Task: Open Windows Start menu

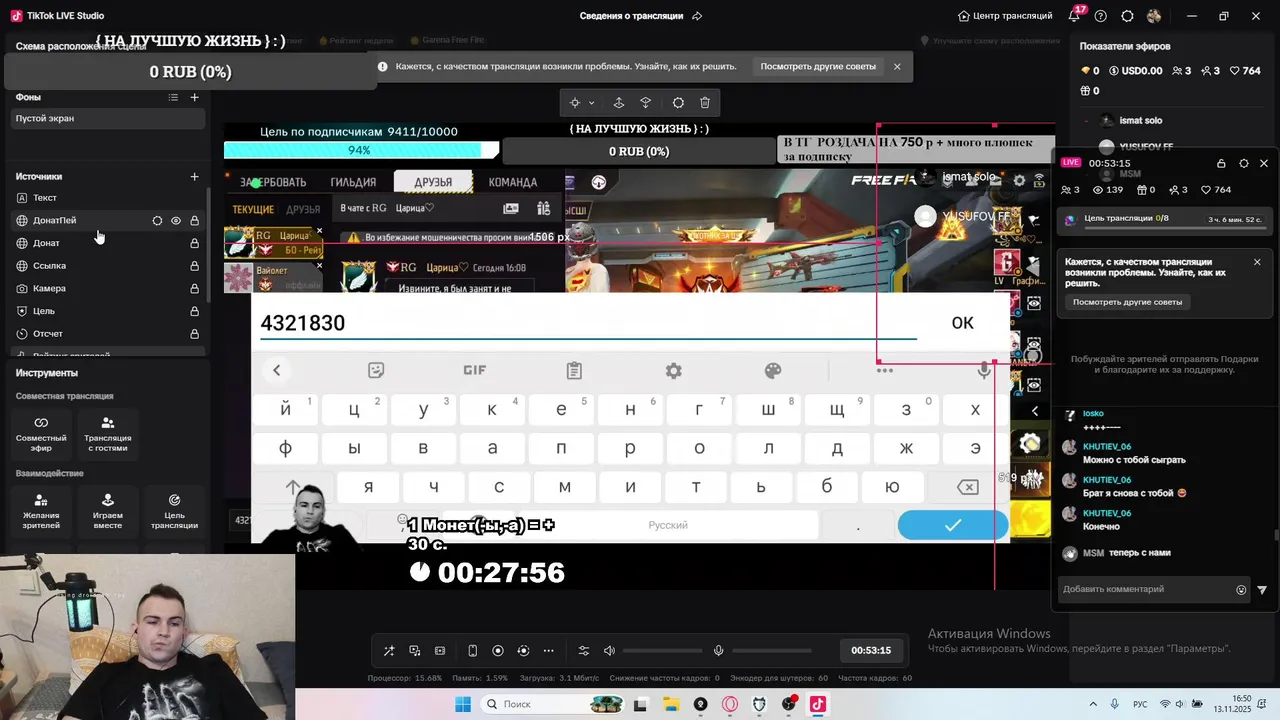Action: coord(463,704)
